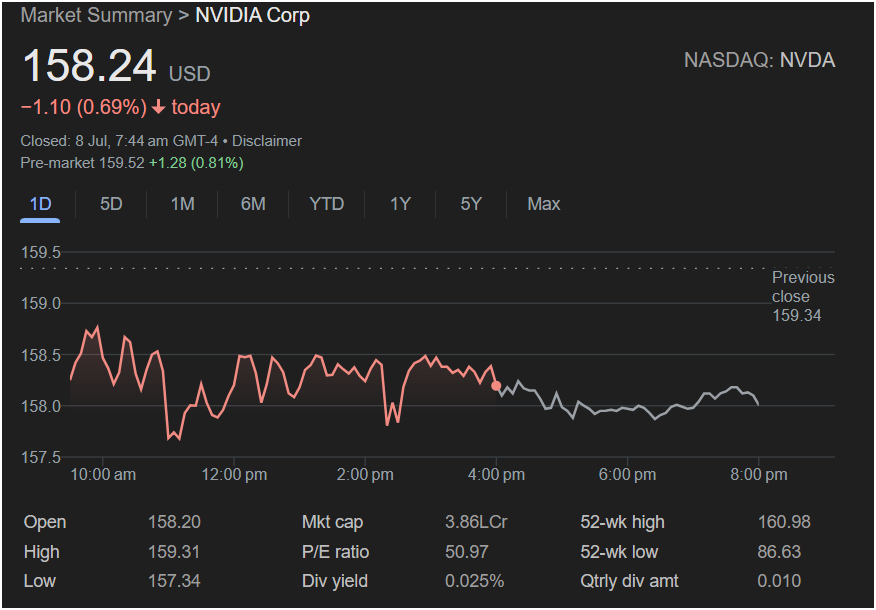The image size is (876, 610).
Task: Show the 6M price history
Action: pos(253,204)
